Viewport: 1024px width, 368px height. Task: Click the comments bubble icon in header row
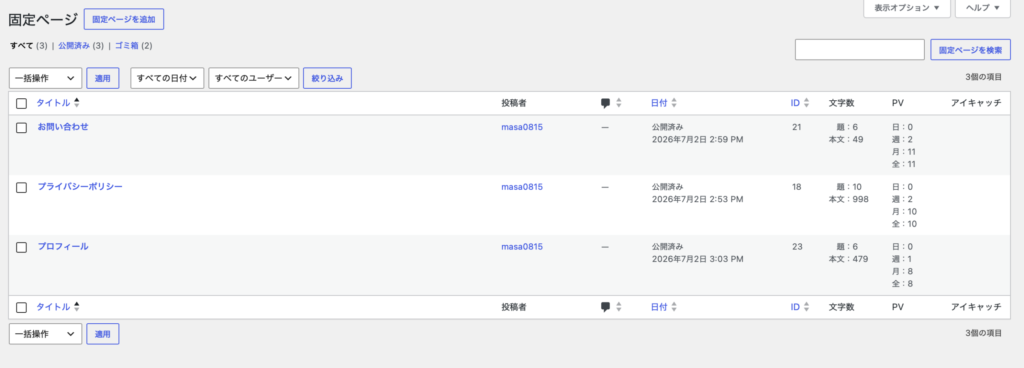point(605,103)
